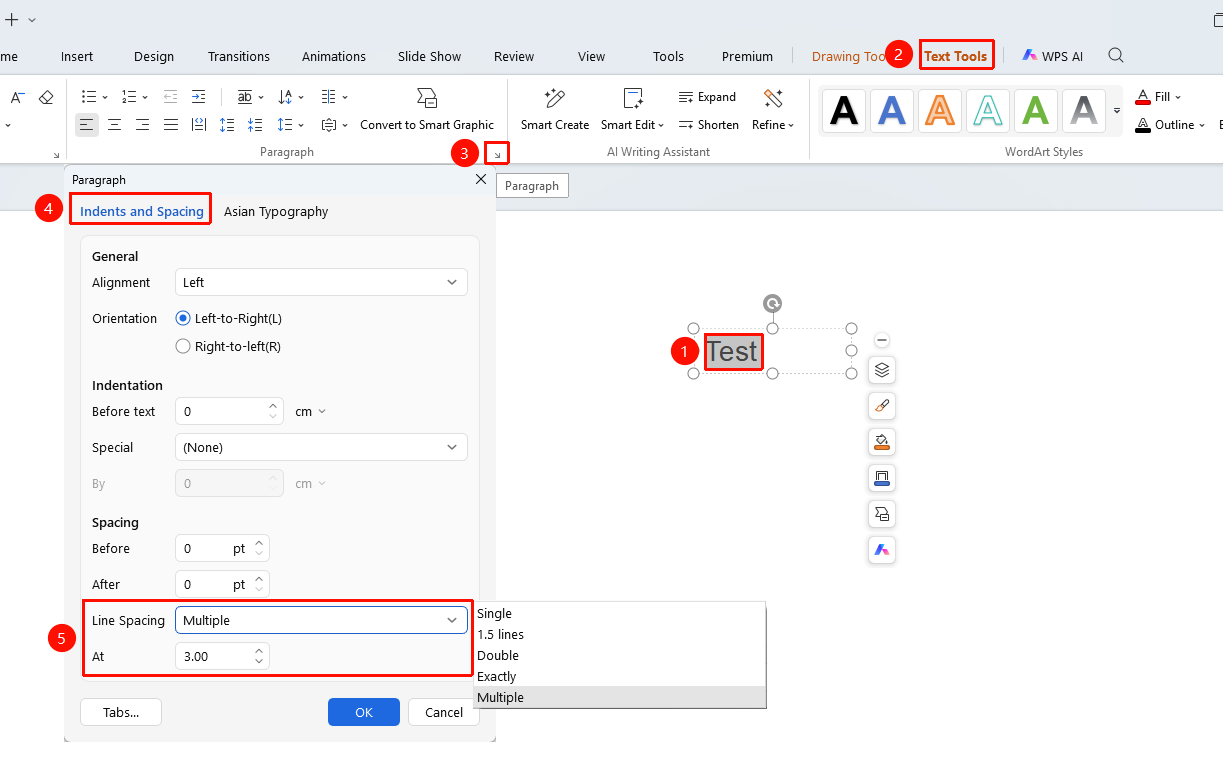Click the At line spacing value field
Image resolution: width=1223 pixels, height=773 pixels.
pyautogui.click(x=222, y=656)
